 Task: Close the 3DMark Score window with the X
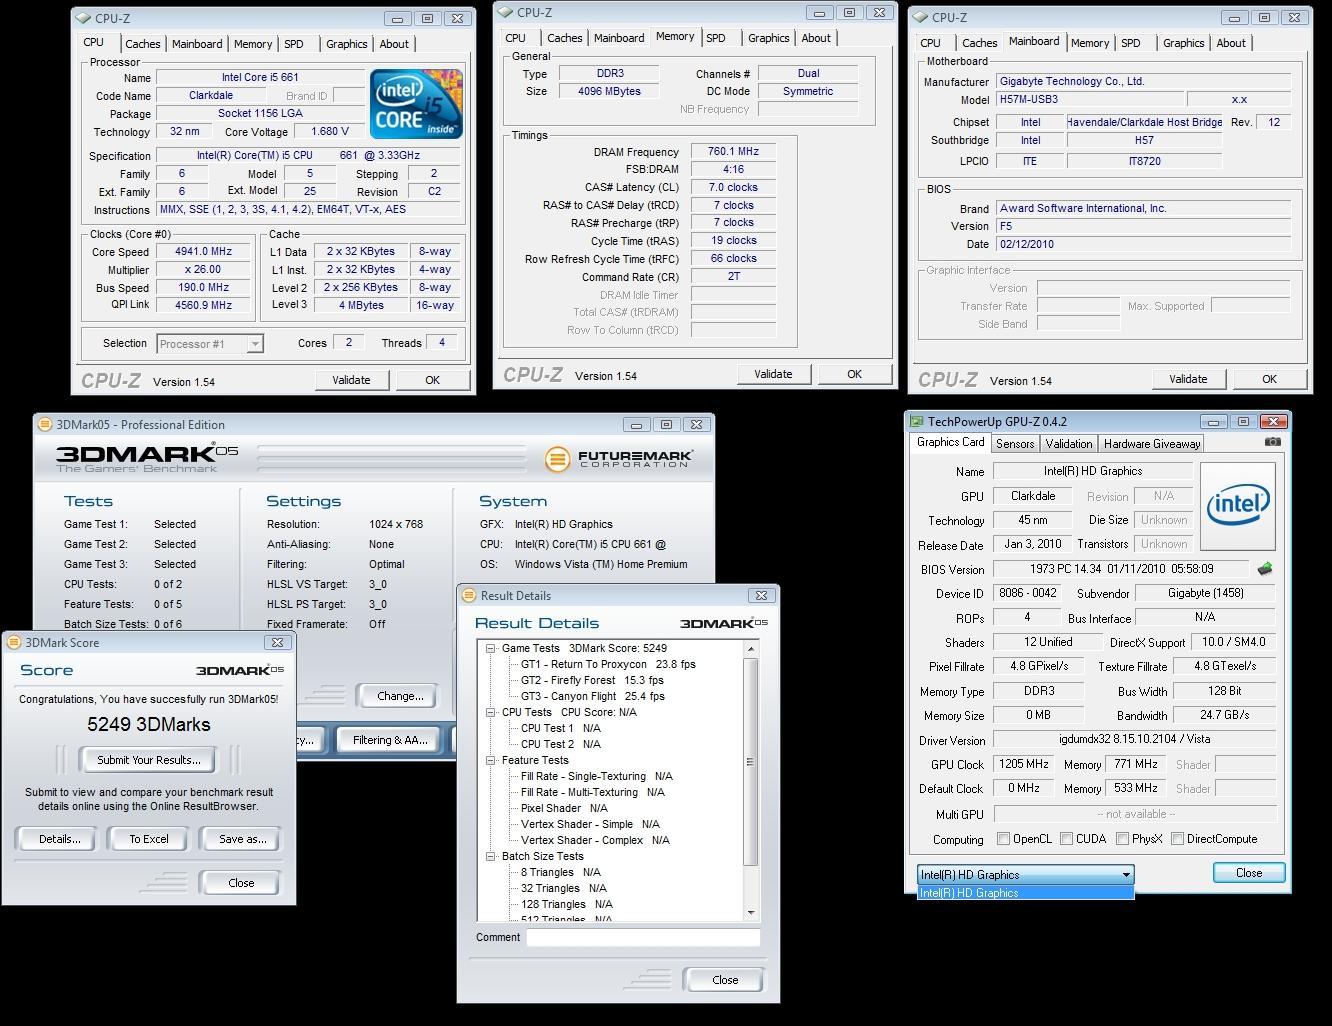point(276,642)
